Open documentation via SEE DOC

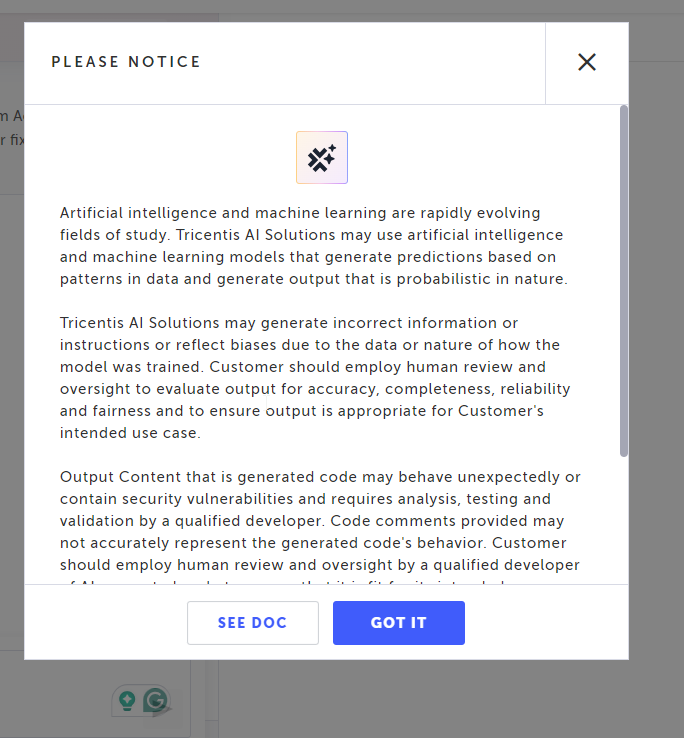click(252, 623)
